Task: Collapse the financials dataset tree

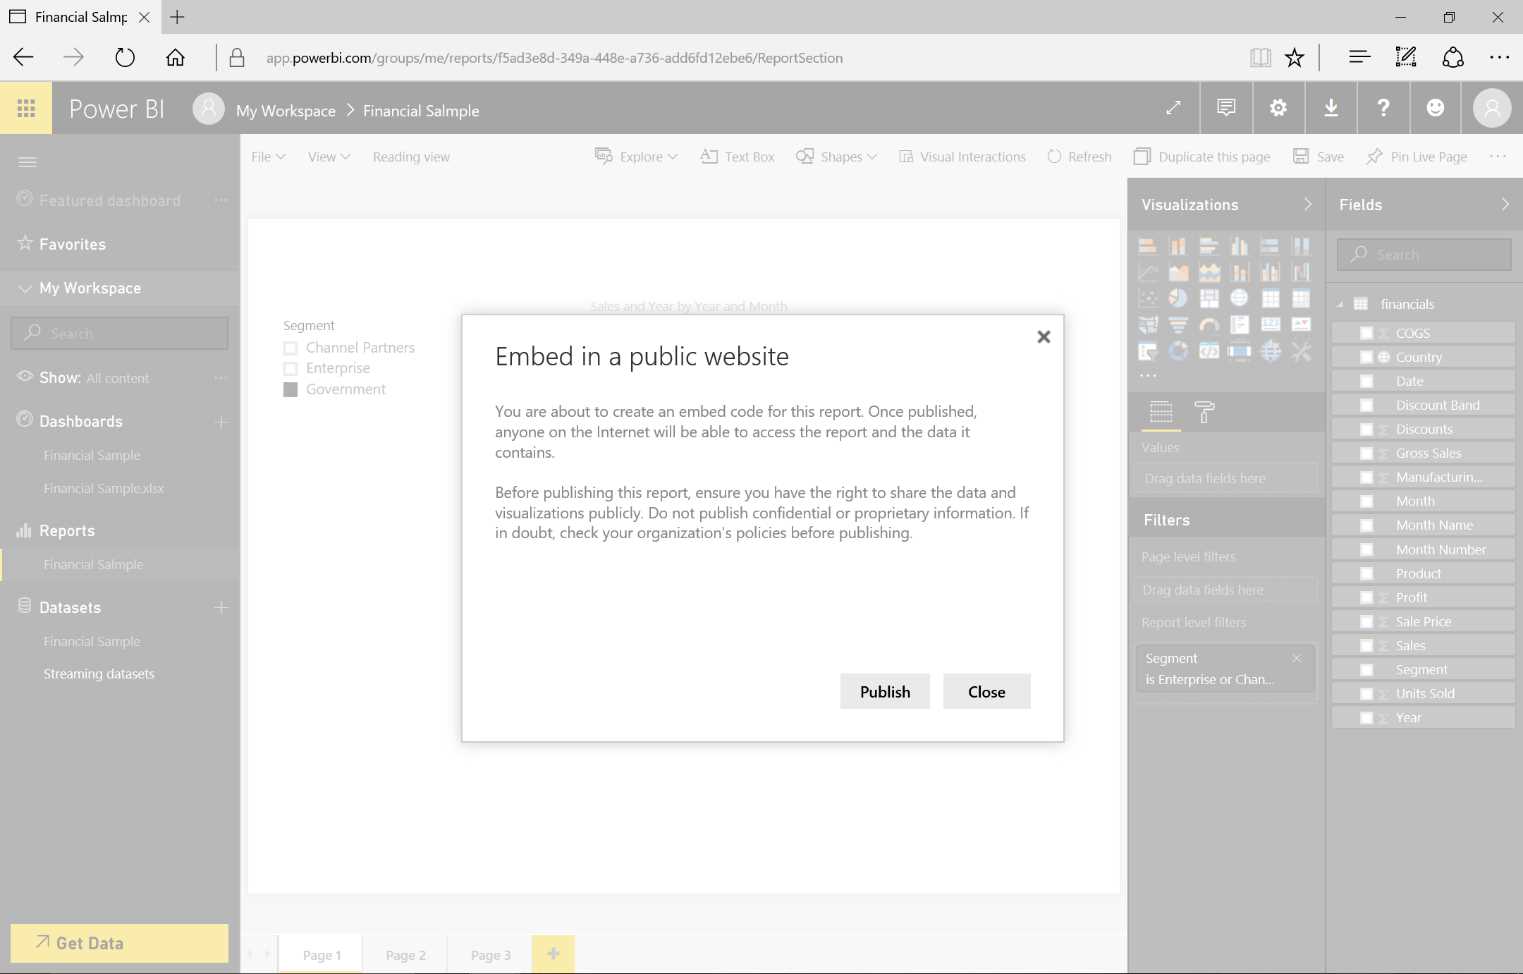Action: 1341,303
